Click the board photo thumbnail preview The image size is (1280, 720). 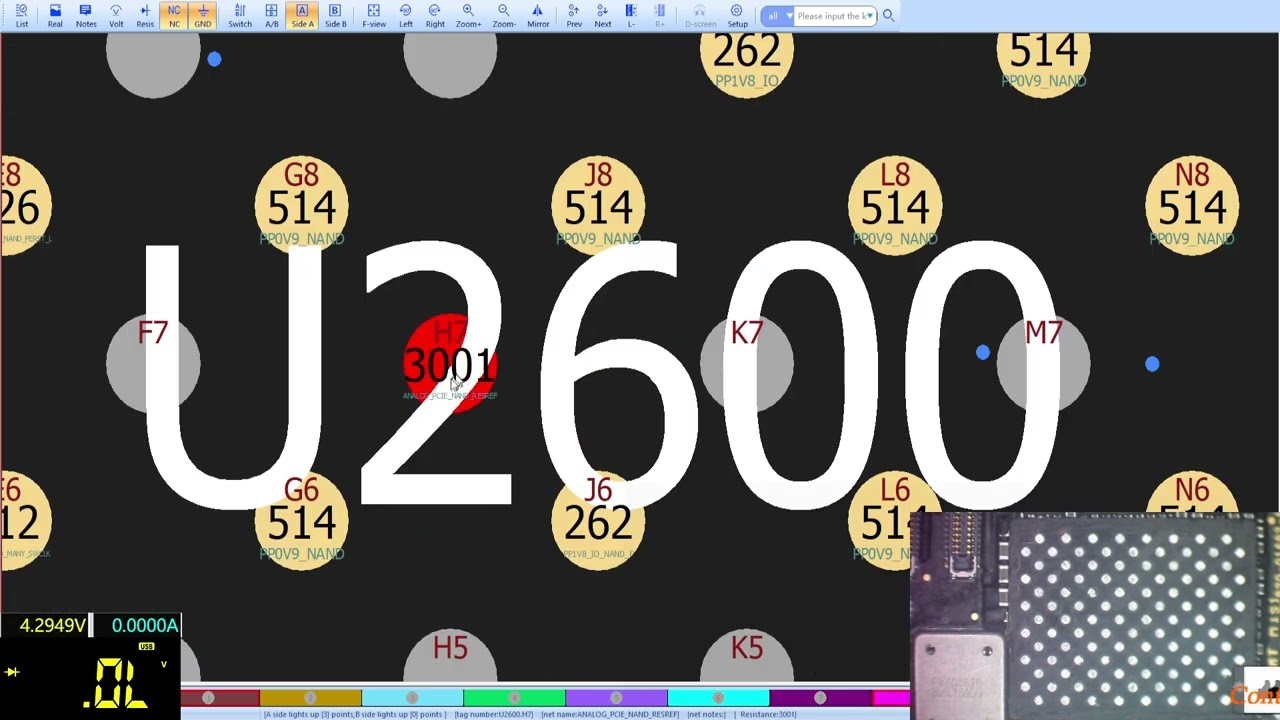pos(1095,616)
